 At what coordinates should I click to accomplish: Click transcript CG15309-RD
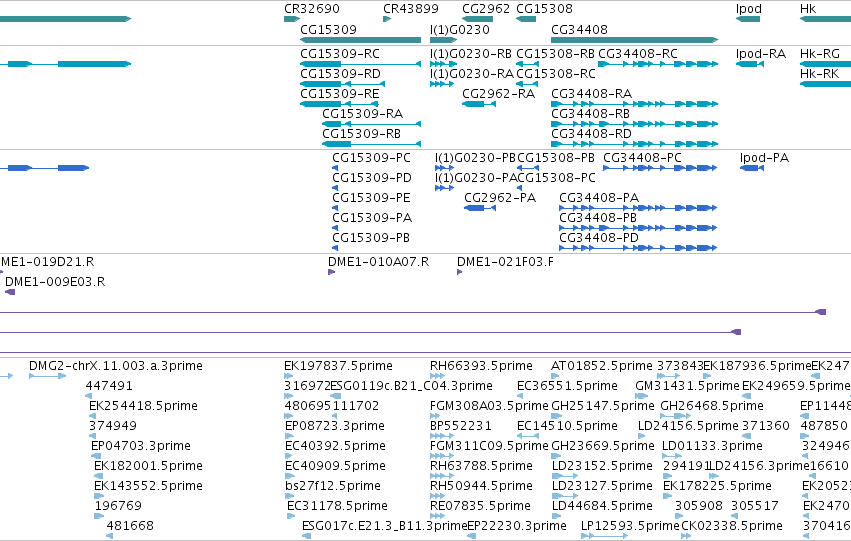(x=342, y=84)
